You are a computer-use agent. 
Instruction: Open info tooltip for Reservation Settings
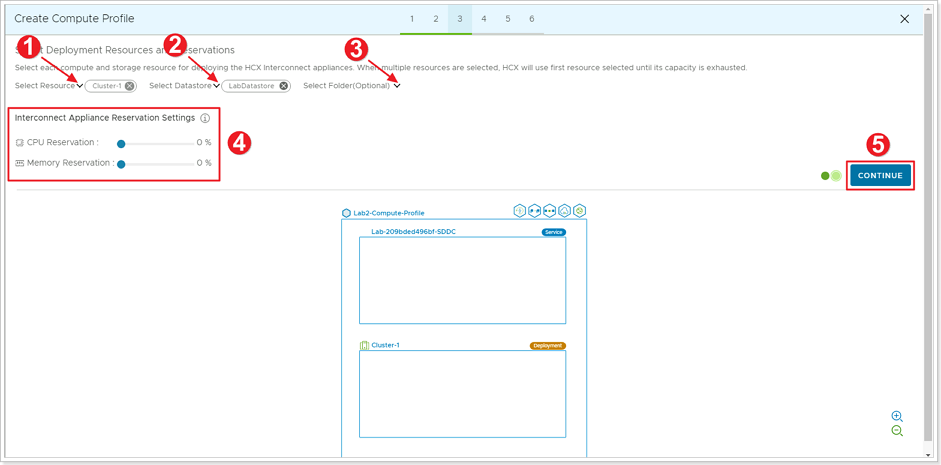pos(205,118)
